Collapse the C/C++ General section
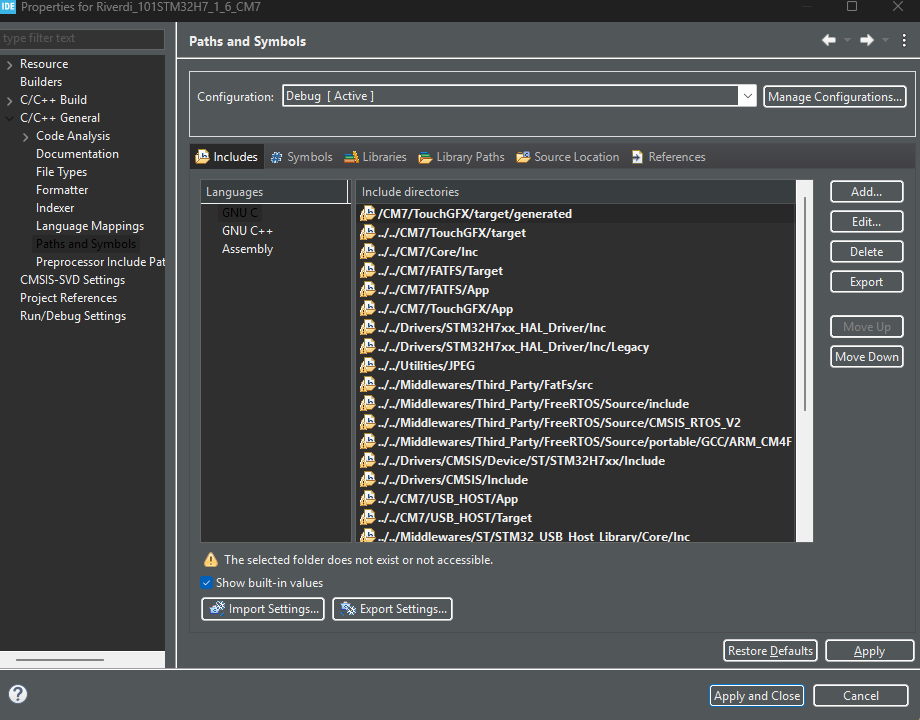 pyautogui.click(x=8, y=117)
